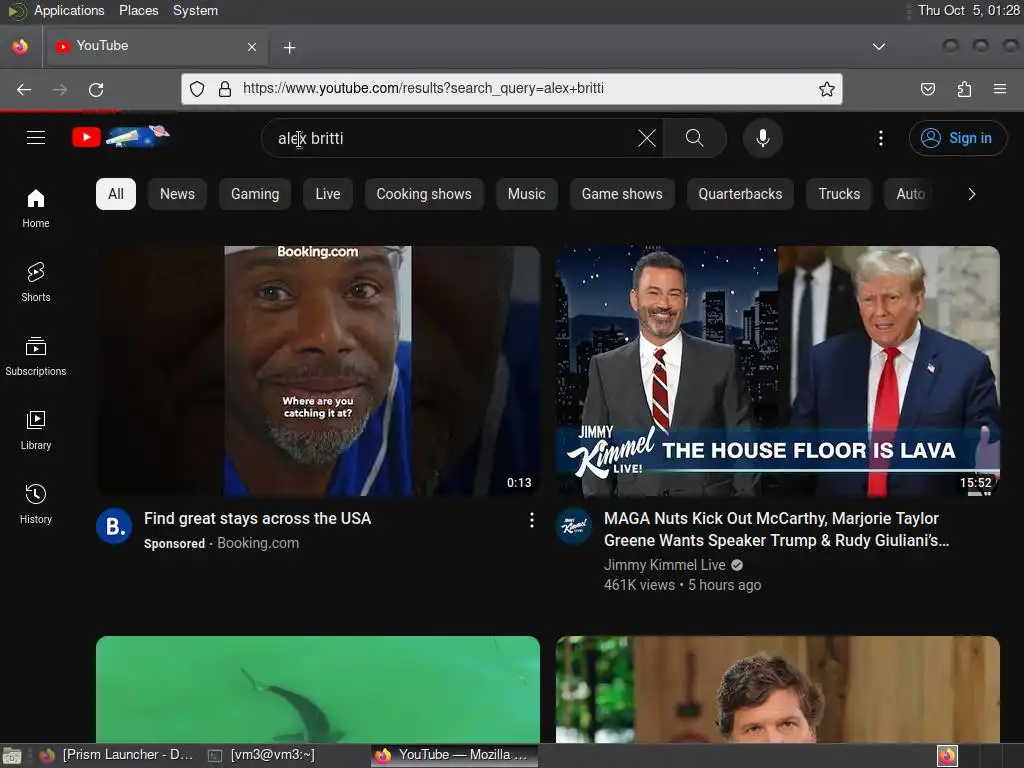
Task: Filter results by Game shows
Action: (x=622, y=194)
